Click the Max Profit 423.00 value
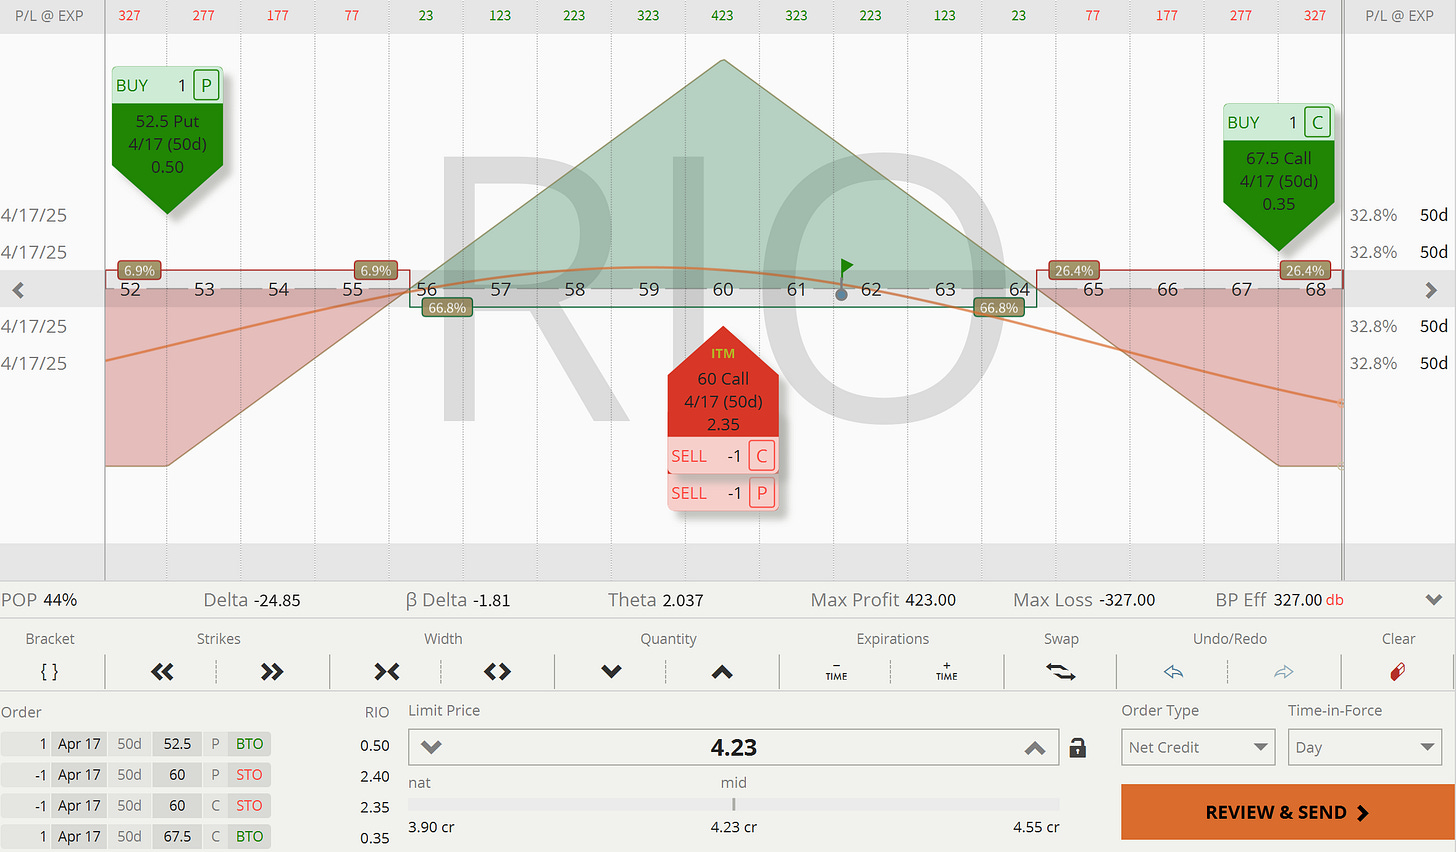This screenshot has width=1456, height=852. point(930,600)
